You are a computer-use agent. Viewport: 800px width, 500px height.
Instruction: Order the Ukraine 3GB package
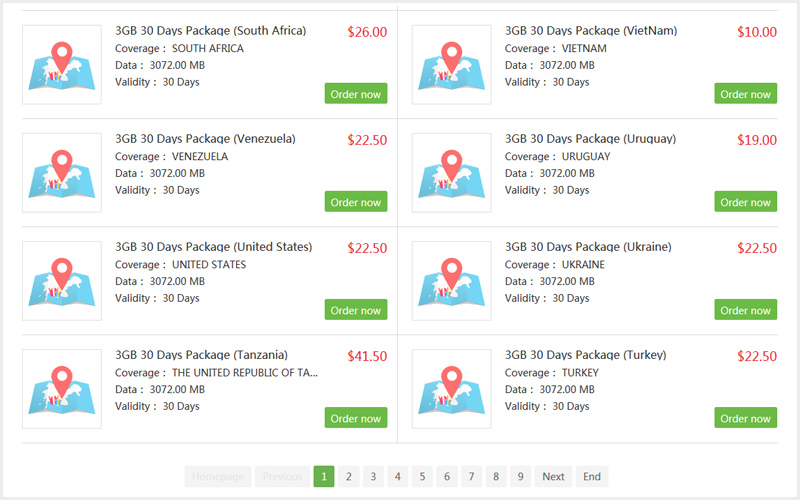click(745, 310)
